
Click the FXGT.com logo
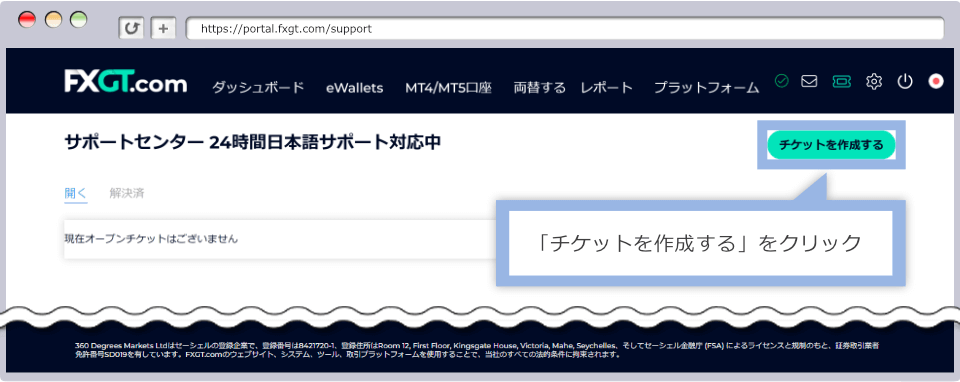pos(126,81)
